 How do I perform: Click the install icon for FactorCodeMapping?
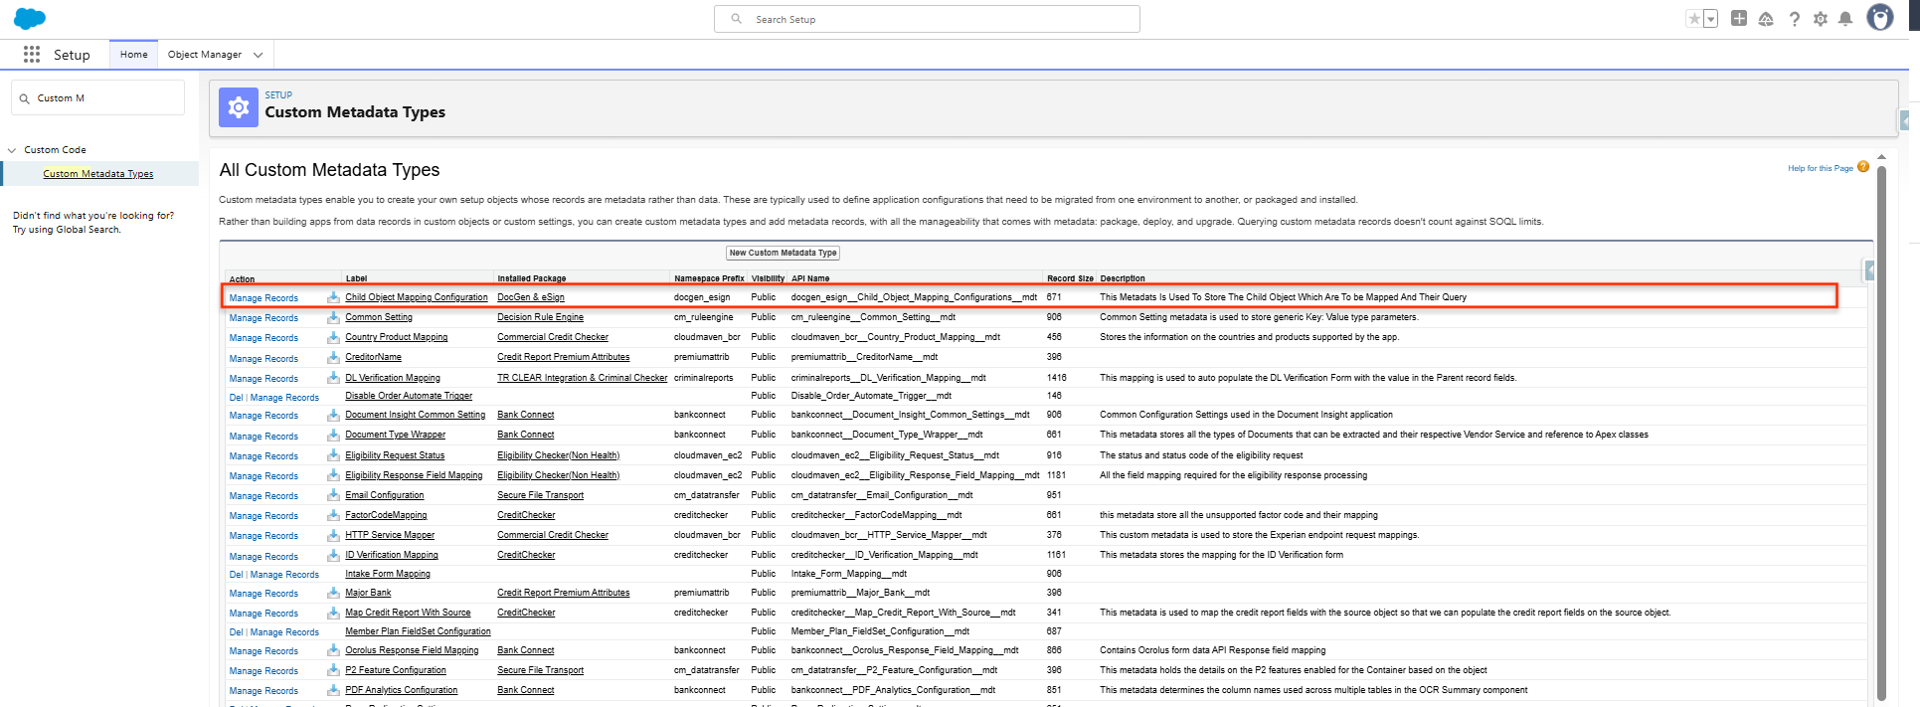pos(333,515)
